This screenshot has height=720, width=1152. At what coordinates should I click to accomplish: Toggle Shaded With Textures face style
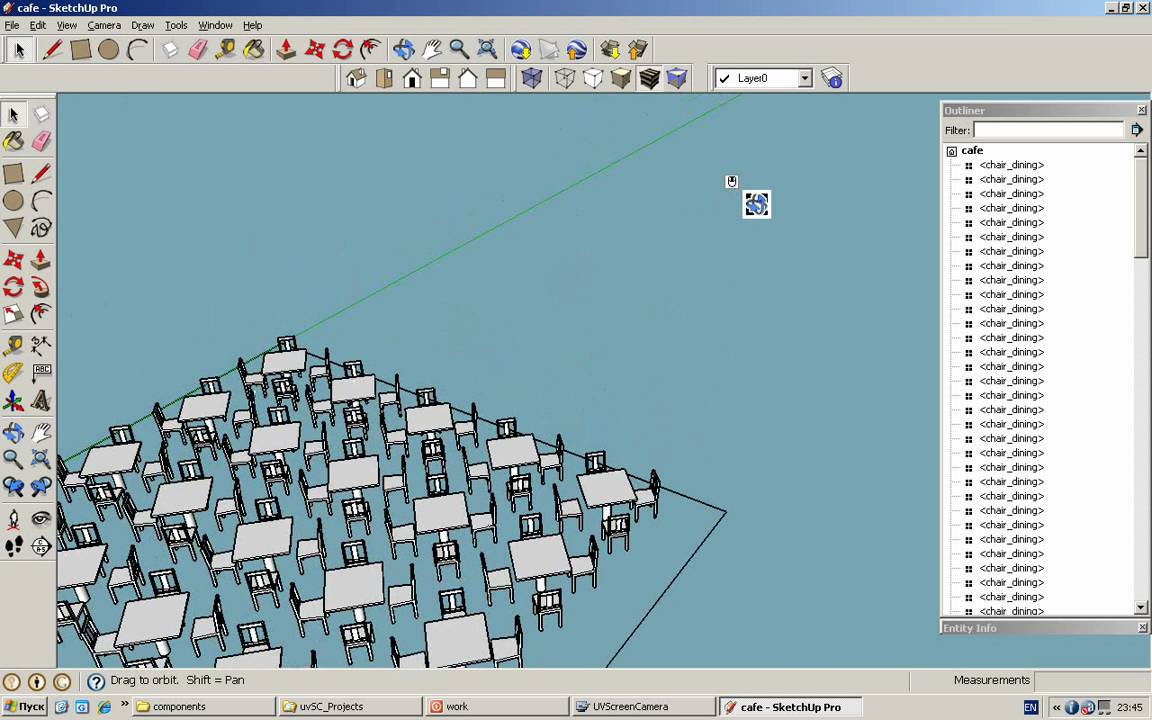point(649,78)
